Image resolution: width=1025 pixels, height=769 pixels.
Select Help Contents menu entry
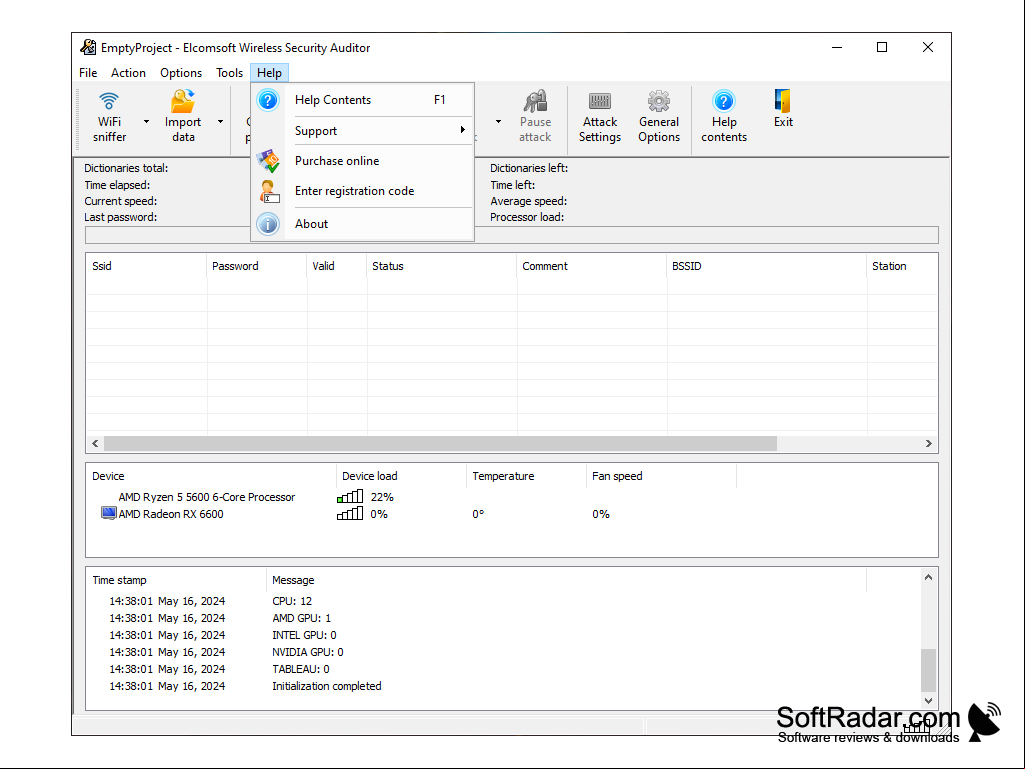coord(362,100)
